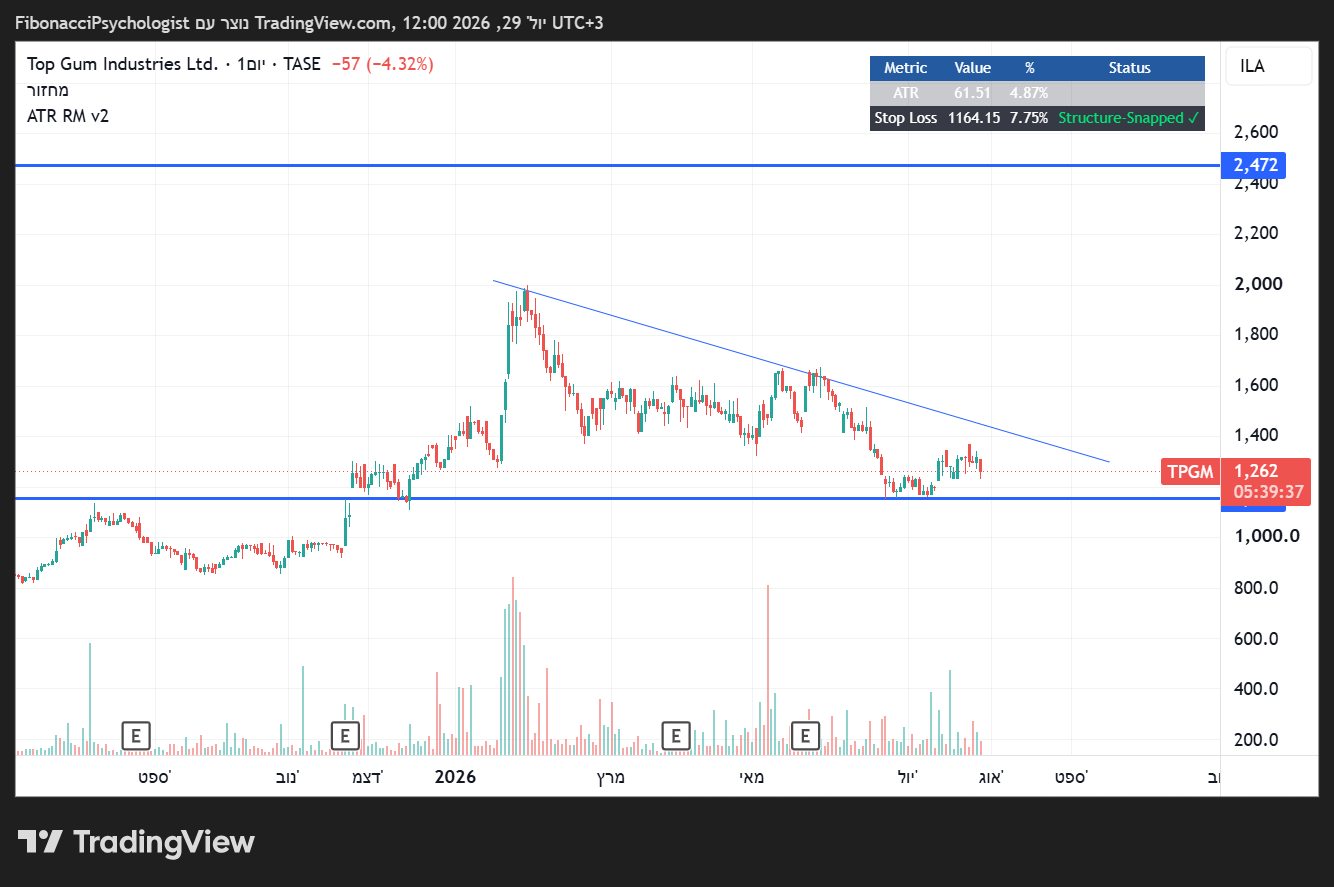Viewport: 1334px width, 887px height.
Task: Click the Top Gum Industries Ltd. symbol title
Action: click(122, 64)
